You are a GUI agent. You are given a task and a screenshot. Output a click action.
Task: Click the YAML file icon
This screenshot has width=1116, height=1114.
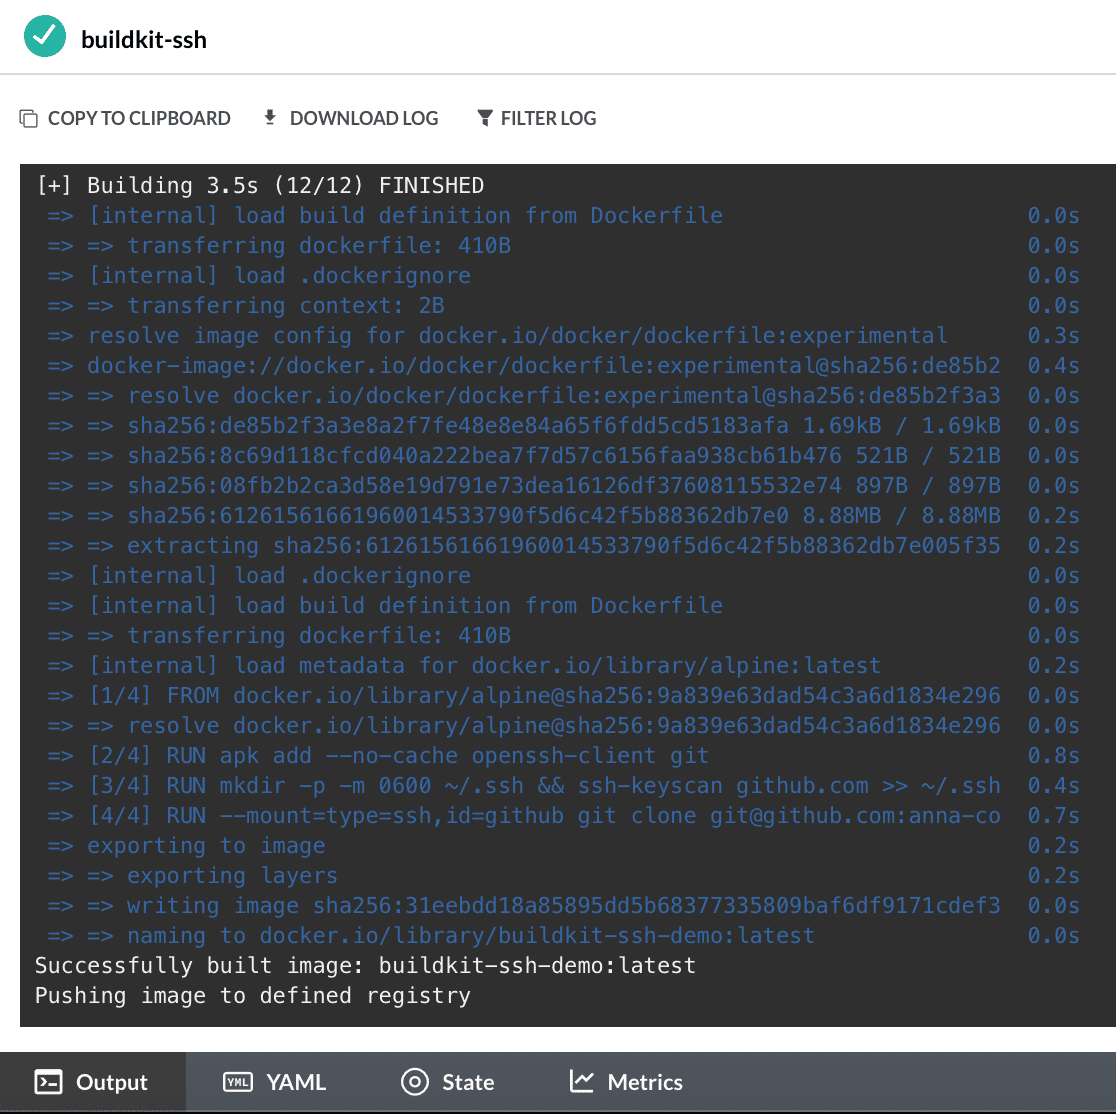(238, 1082)
